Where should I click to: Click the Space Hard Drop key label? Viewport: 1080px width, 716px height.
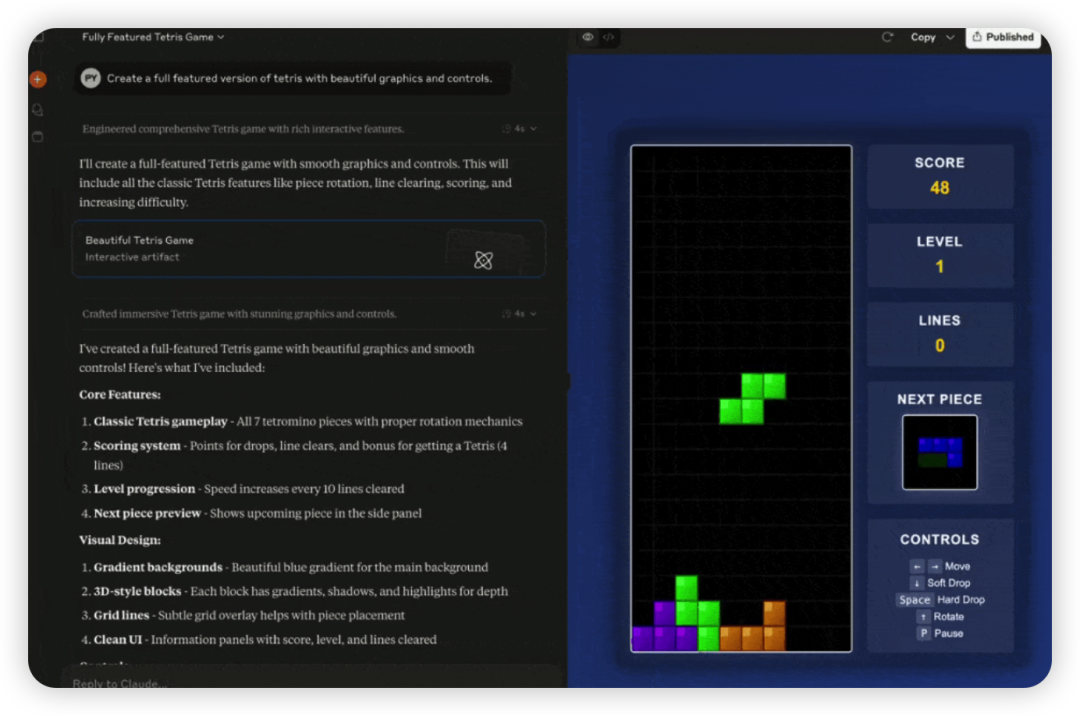(914, 600)
